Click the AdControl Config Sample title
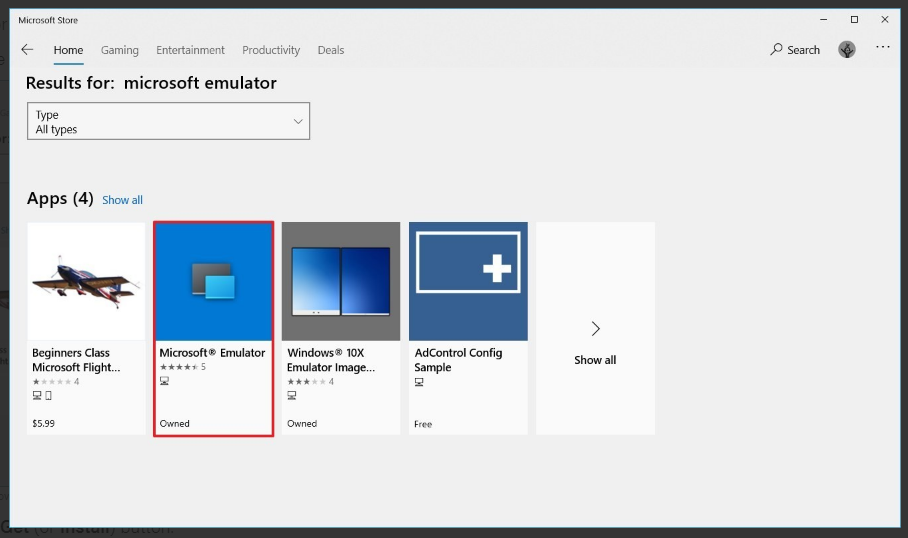908x538 pixels. (x=458, y=360)
